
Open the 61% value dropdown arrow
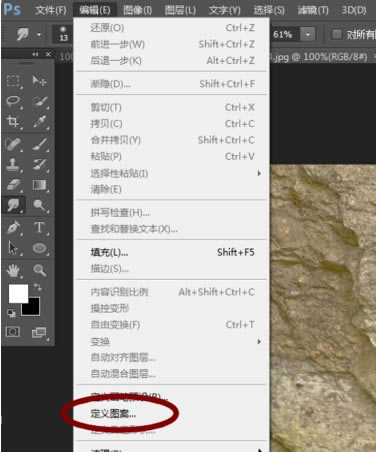point(308,34)
